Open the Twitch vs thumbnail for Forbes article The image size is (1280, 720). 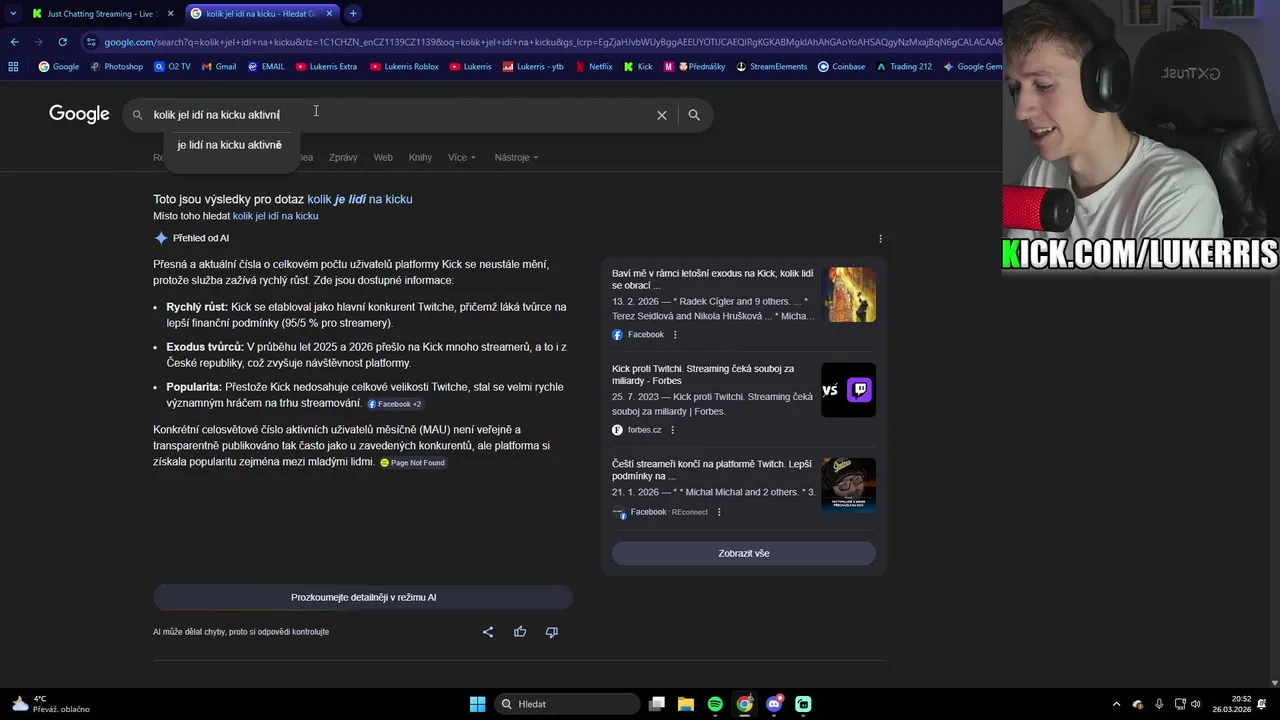[848, 390]
